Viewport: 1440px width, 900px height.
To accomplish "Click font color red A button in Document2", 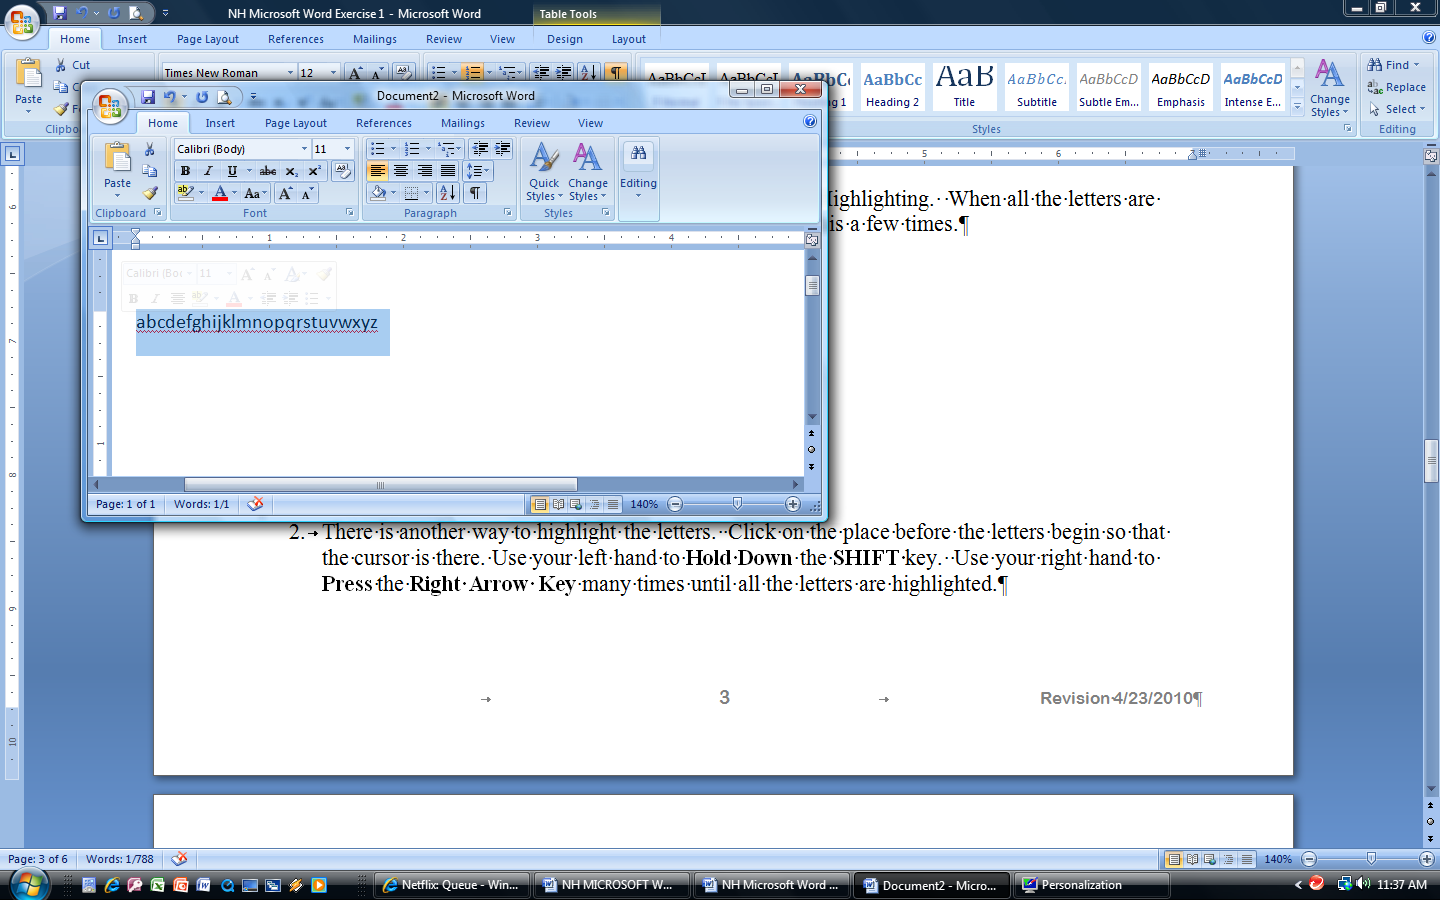I will coord(220,193).
